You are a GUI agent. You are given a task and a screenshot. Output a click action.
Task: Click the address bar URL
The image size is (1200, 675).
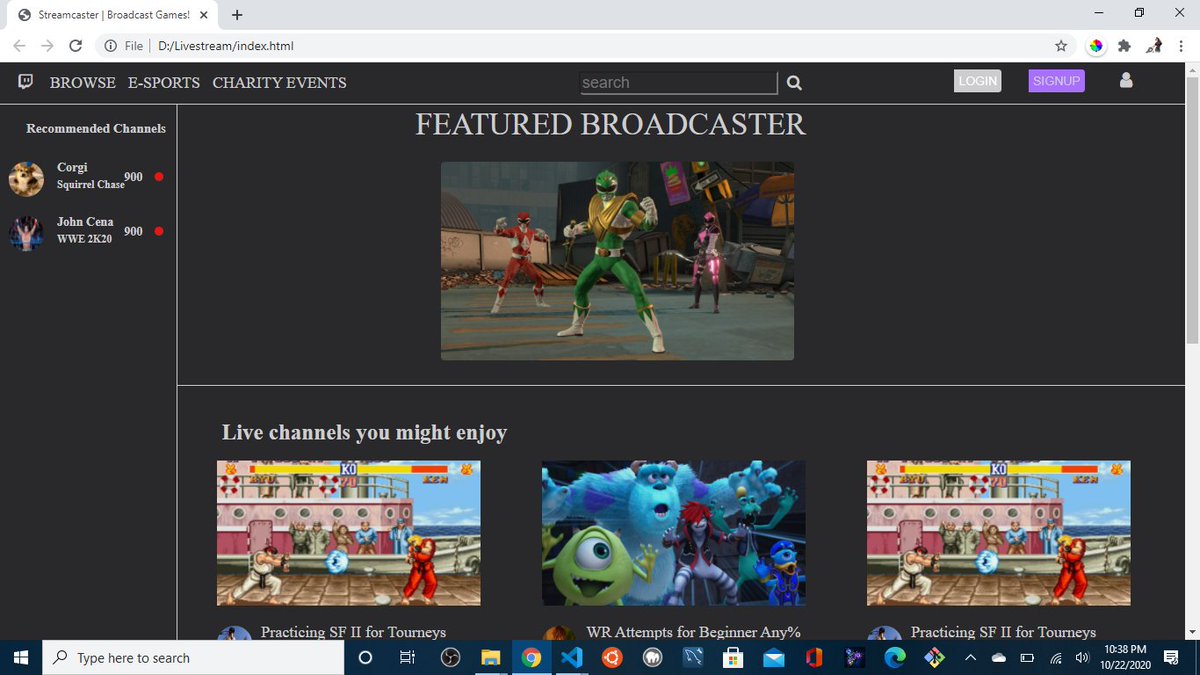pyautogui.click(x=225, y=46)
